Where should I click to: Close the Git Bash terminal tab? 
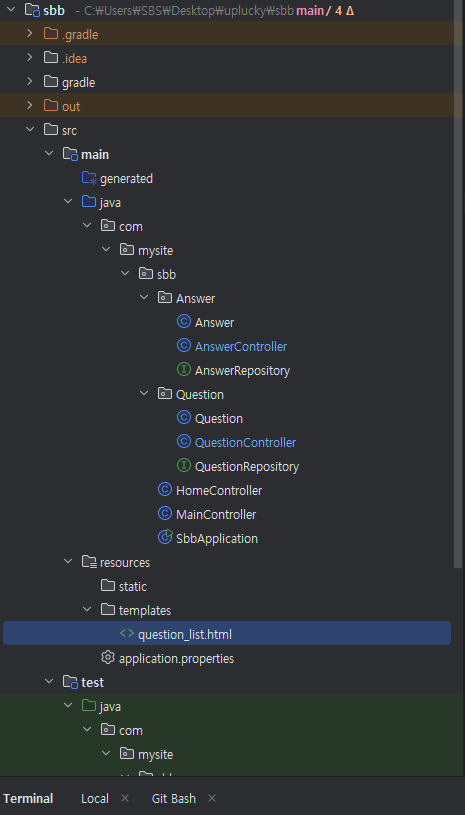(211, 798)
